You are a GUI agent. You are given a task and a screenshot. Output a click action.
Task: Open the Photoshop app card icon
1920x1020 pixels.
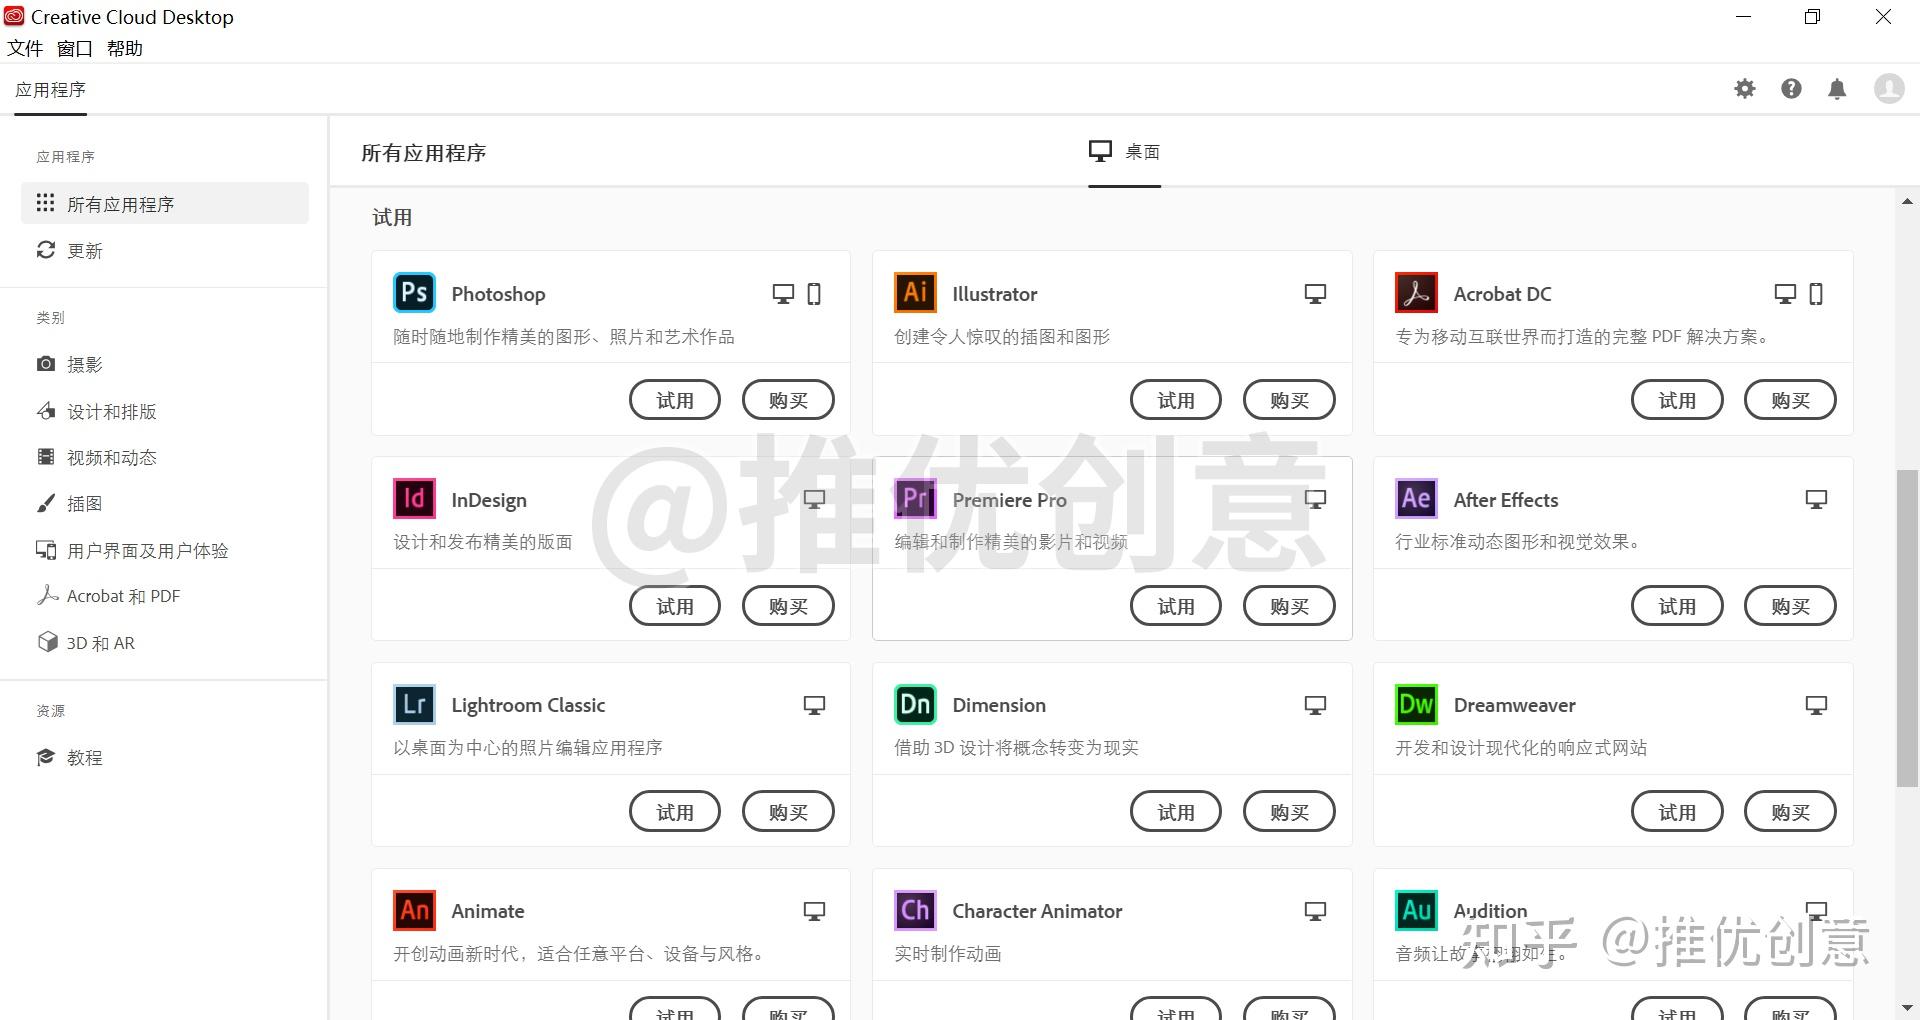click(x=413, y=292)
